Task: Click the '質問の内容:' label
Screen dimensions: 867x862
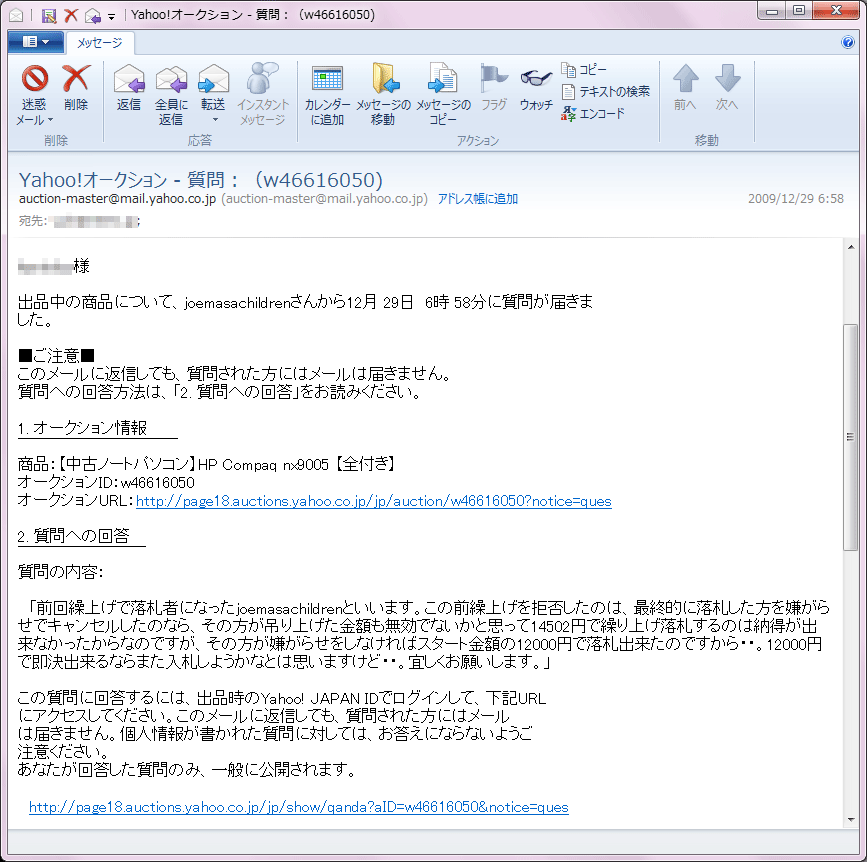Action: (x=60, y=572)
